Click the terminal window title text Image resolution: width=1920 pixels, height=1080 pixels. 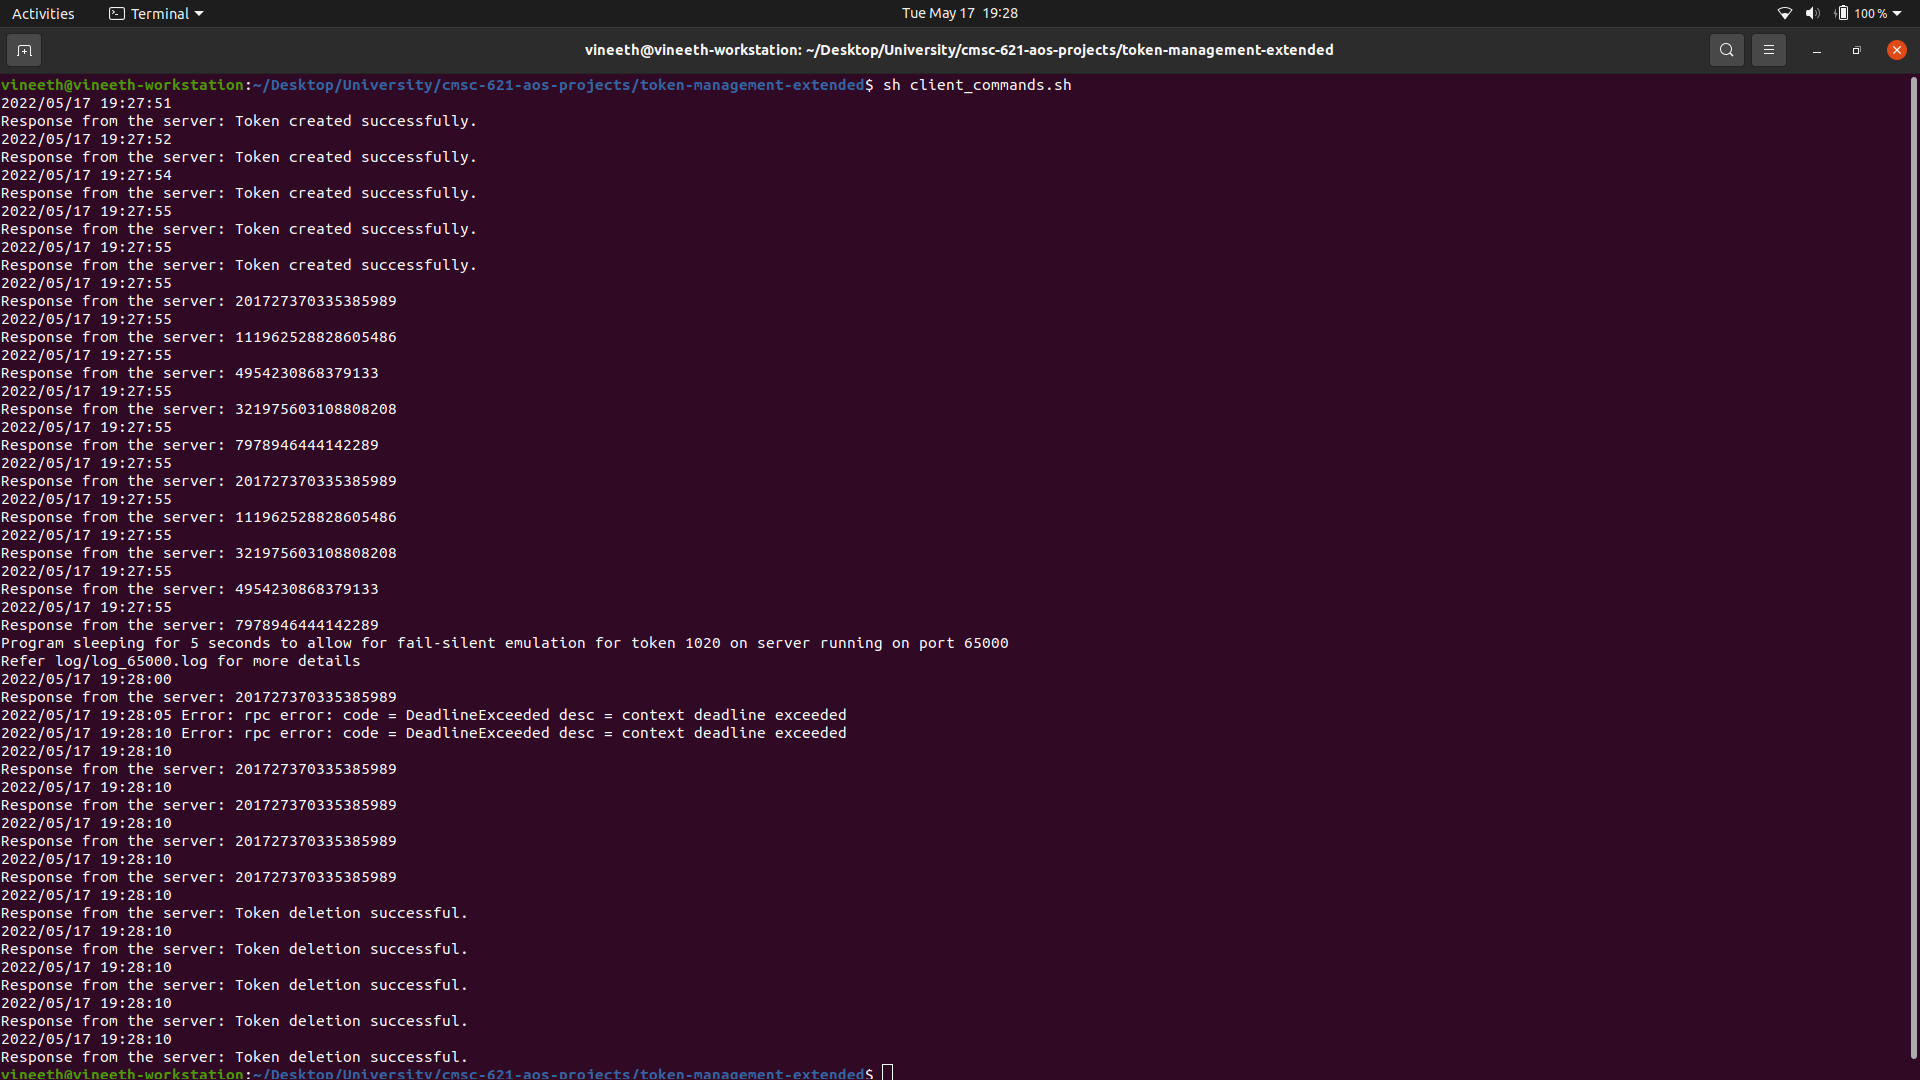pyautogui.click(x=959, y=50)
